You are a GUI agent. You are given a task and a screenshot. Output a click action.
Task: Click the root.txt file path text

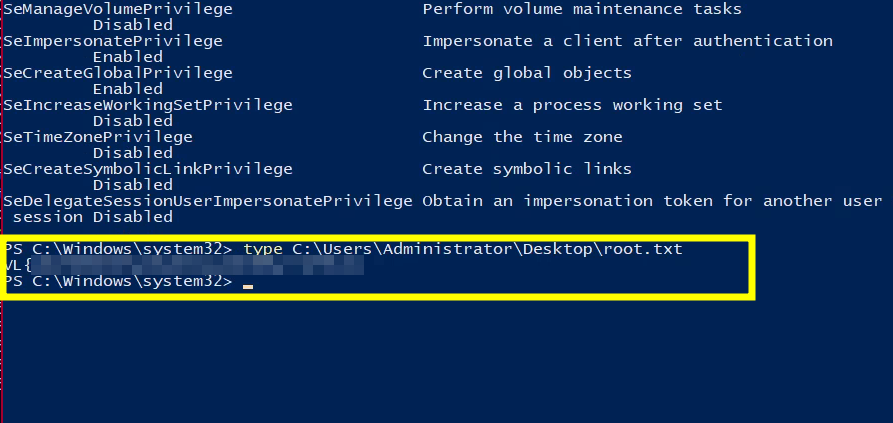[488, 249]
